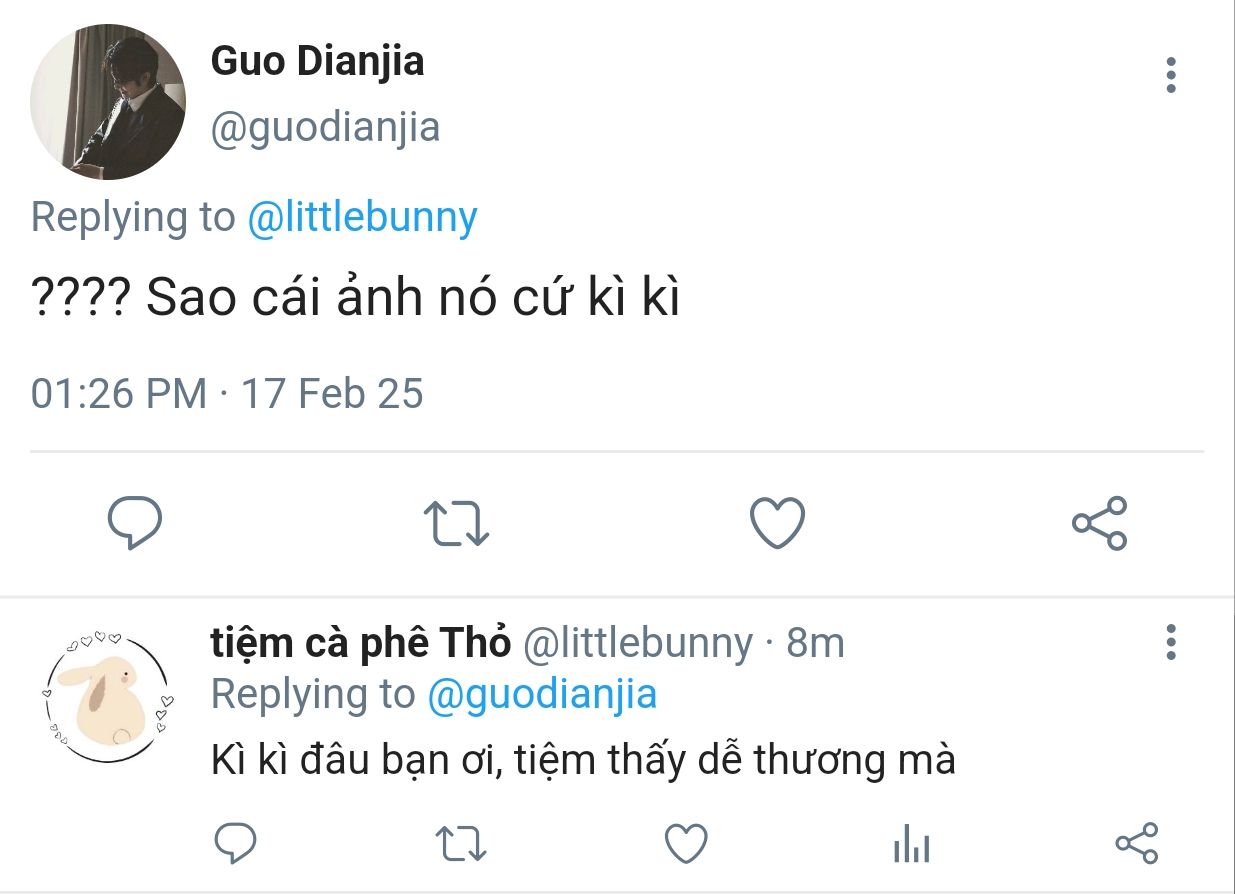
Task: Reply to tiệm cà phê Thỏ's comment
Action: click(236, 844)
